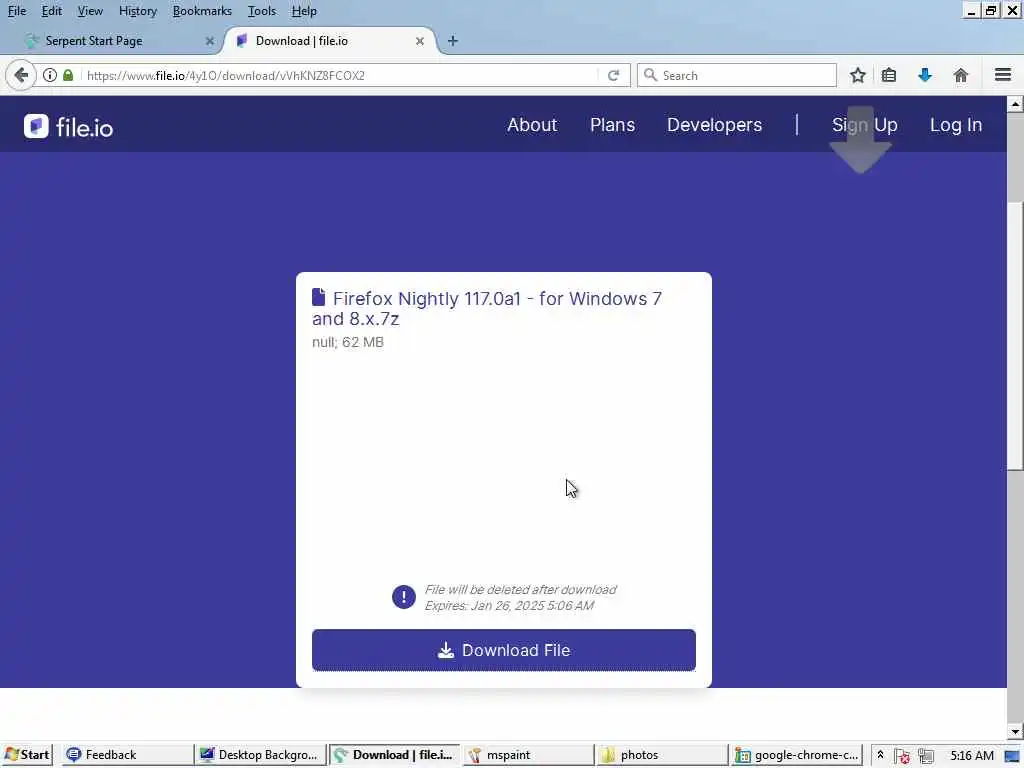The image size is (1024, 768).
Task: Select the Download | file.io tab
Action: pyautogui.click(x=330, y=41)
